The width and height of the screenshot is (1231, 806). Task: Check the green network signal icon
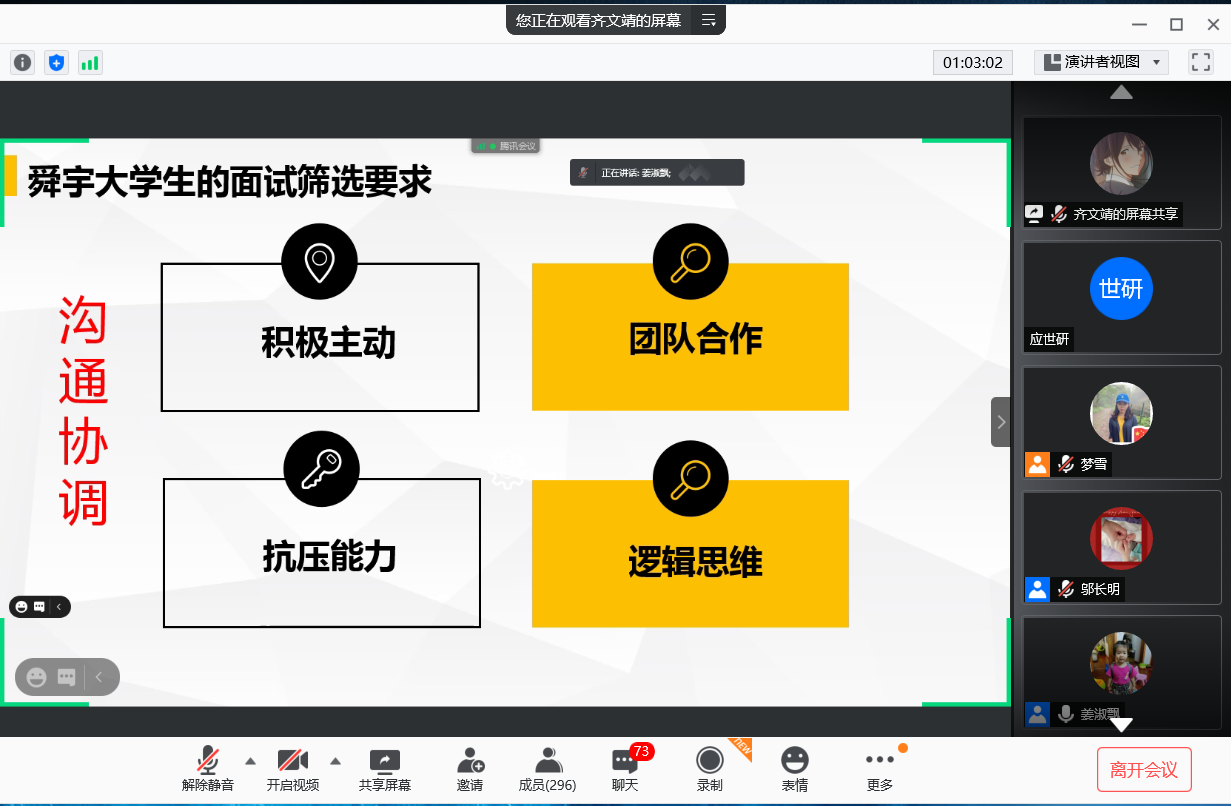pyautogui.click(x=90, y=63)
